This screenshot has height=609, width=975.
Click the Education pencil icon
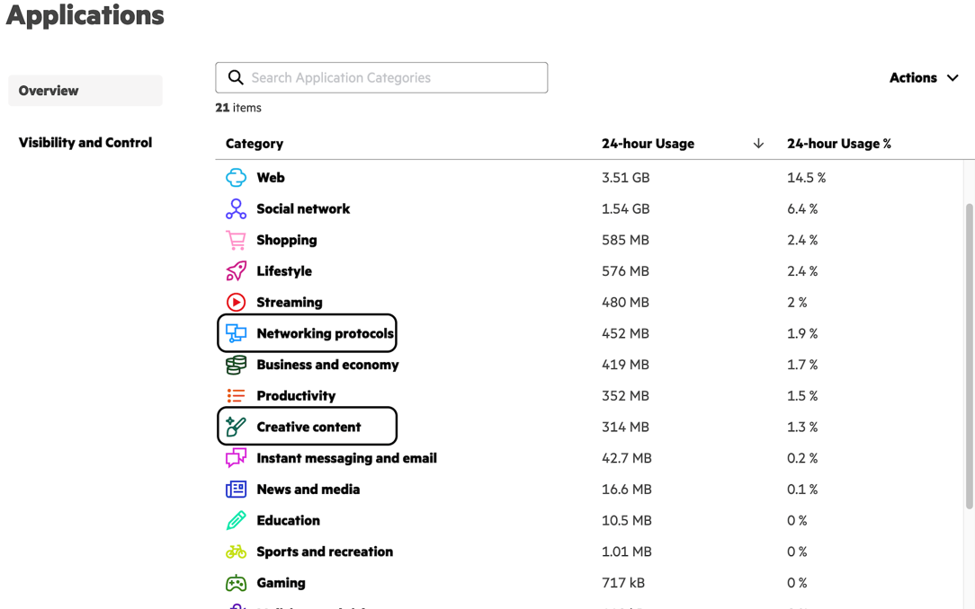[x=236, y=520]
